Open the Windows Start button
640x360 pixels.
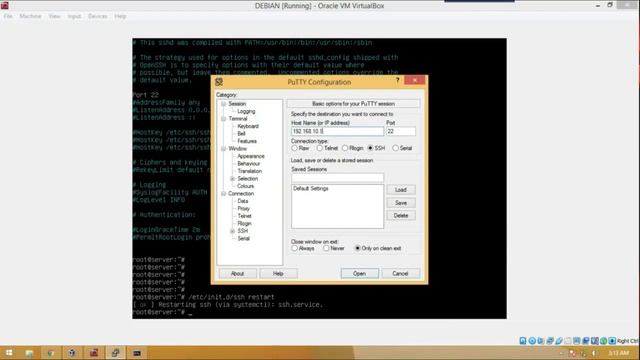pyautogui.click(x=9, y=353)
